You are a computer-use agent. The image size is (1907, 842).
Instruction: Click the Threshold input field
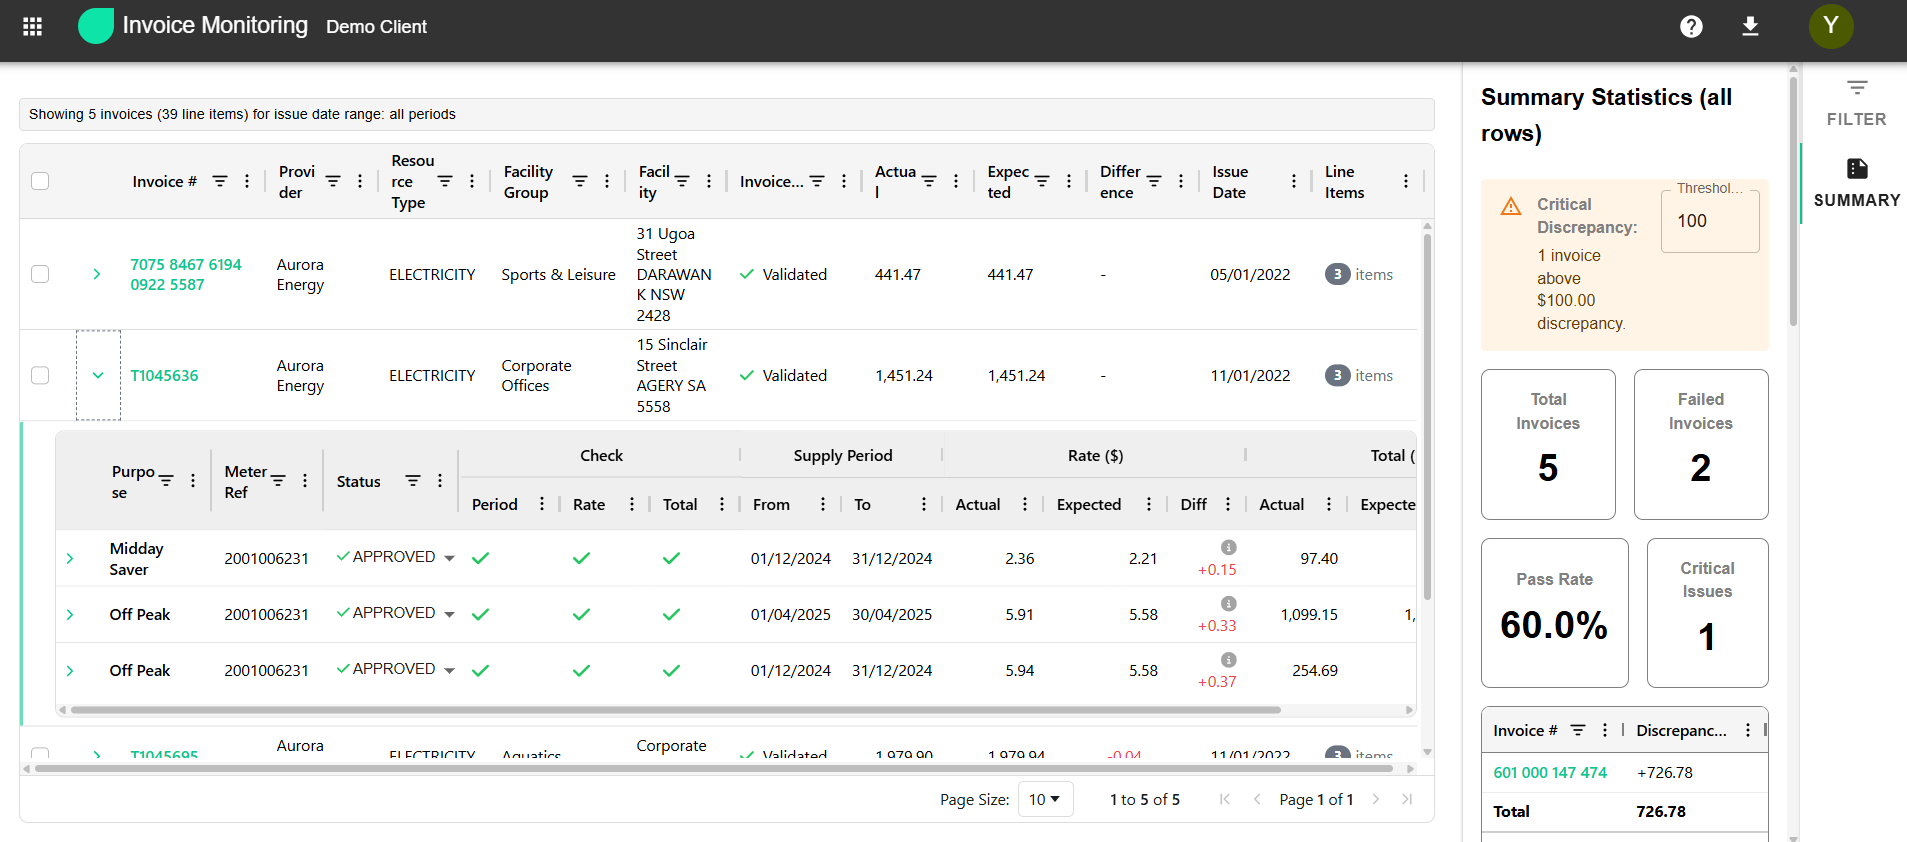(1709, 221)
